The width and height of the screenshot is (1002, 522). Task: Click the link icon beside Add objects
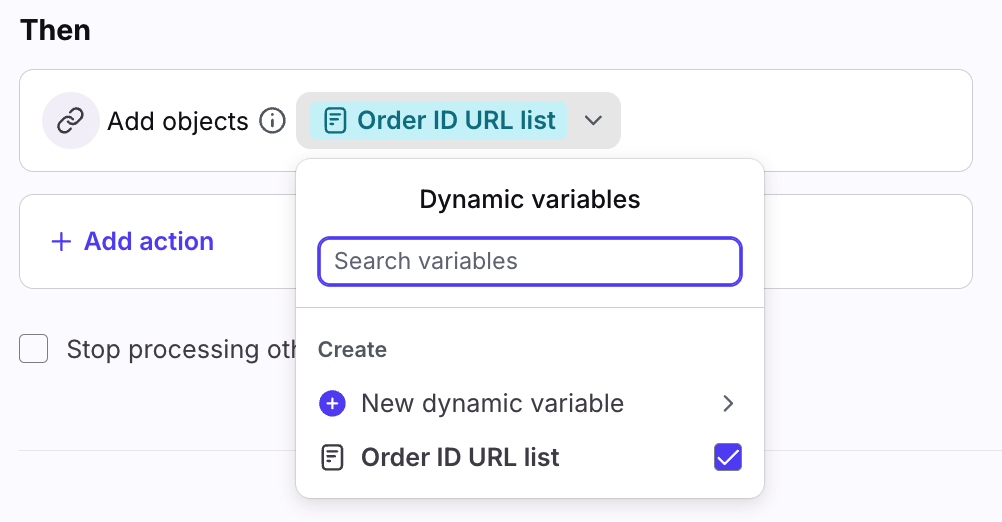tap(70, 121)
